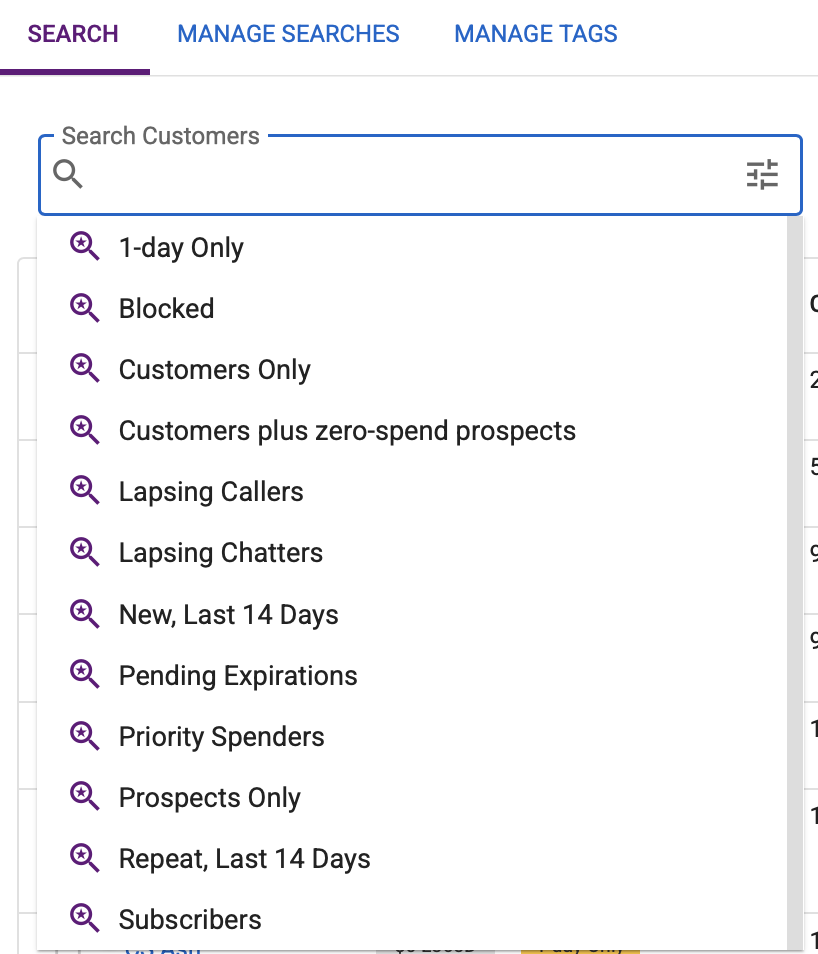
Task: Choose the Blocked saved search
Action: 412,308
